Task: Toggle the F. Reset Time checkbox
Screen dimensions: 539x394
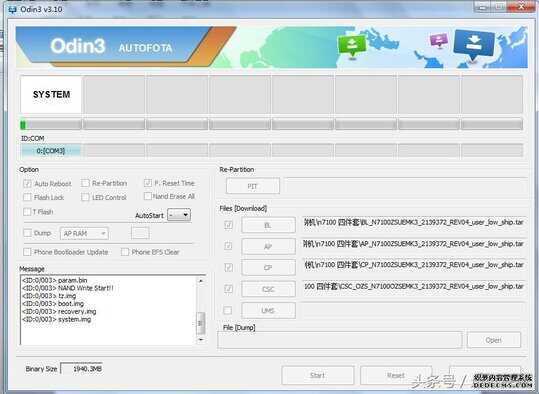Action: 148,183
